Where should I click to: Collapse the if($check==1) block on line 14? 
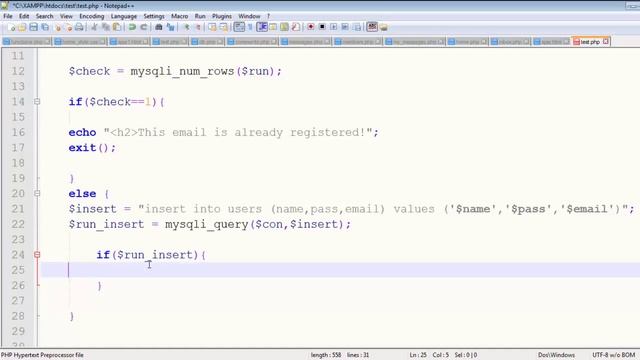pyautogui.click(x=37, y=101)
